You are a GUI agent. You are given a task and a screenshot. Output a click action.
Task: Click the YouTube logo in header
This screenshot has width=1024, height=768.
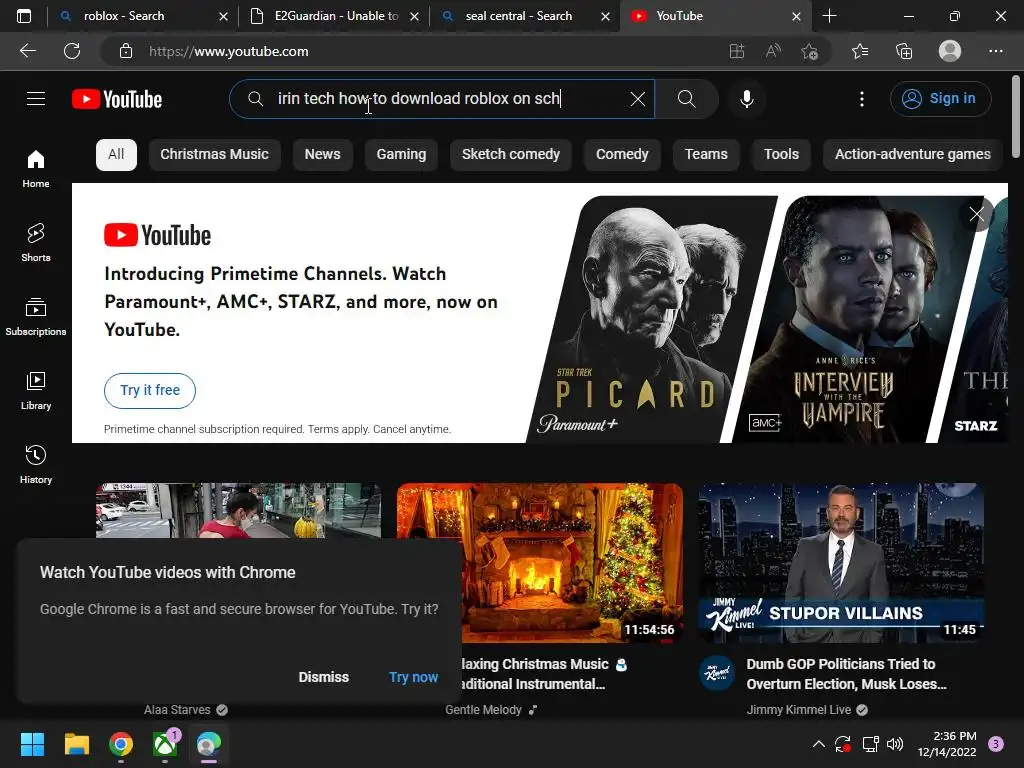[x=117, y=99]
